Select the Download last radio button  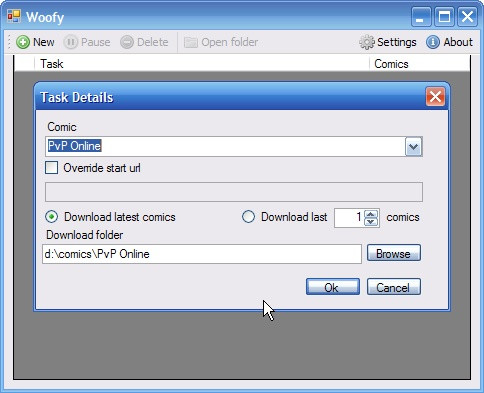pos(248,217)
